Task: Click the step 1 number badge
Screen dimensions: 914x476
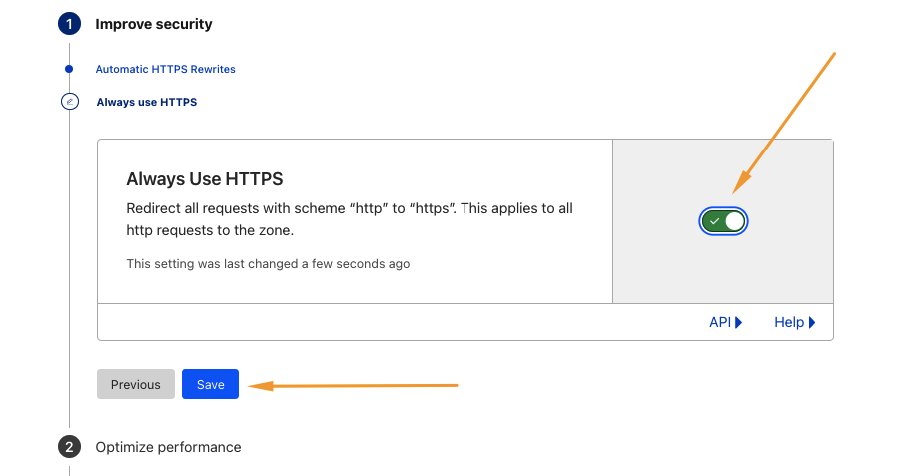Action: (x=69, y=24)
